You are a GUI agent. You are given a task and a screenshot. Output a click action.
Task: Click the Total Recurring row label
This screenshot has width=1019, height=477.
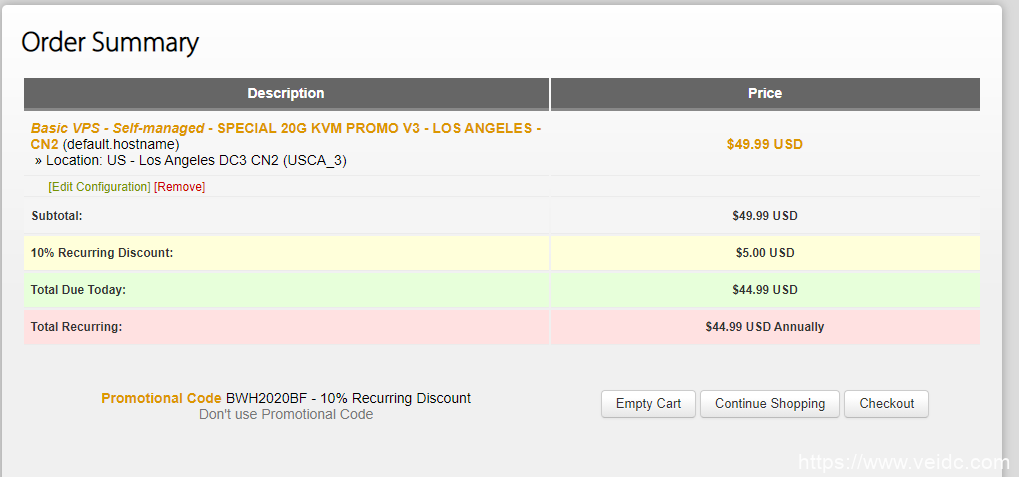click(76, 327)
